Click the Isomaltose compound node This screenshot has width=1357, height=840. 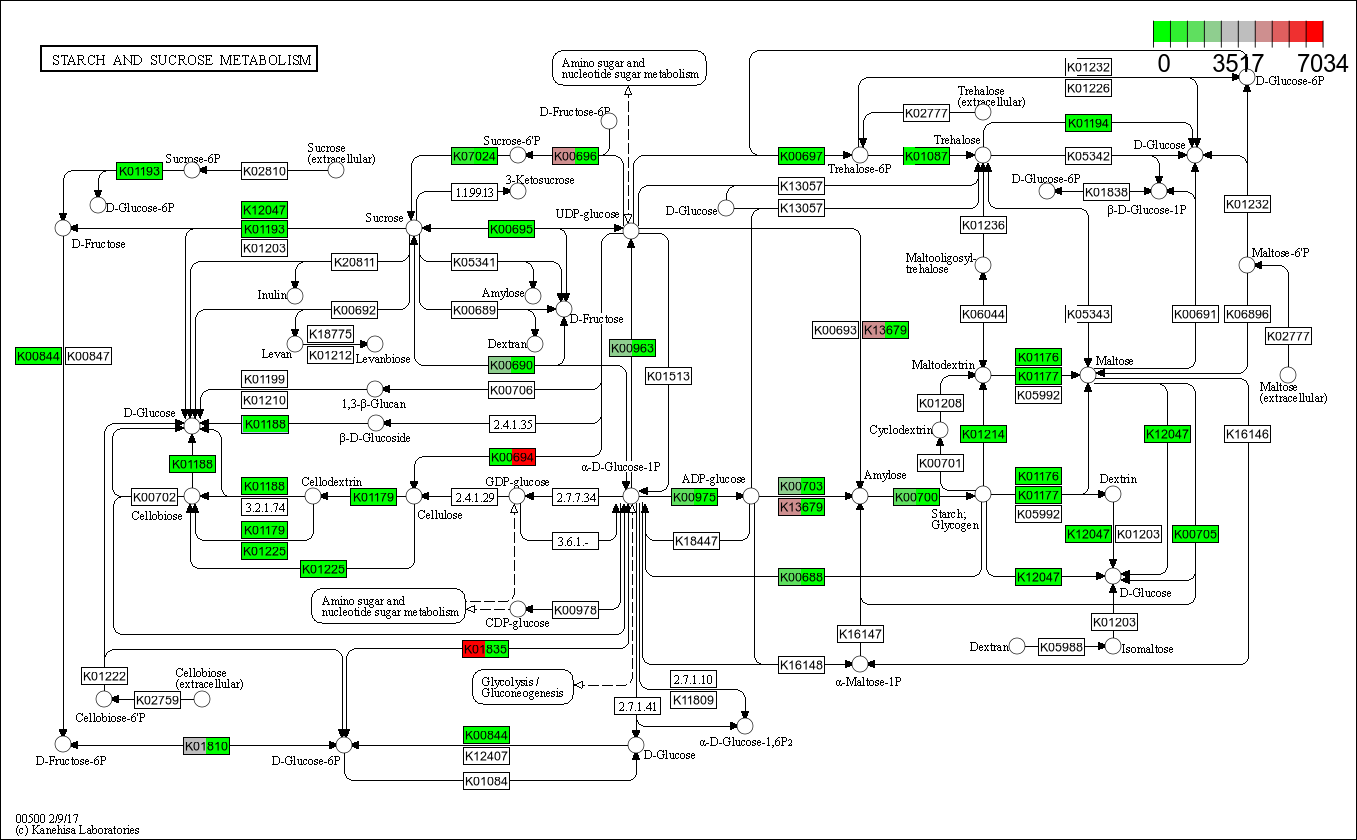pos(1112,646)
